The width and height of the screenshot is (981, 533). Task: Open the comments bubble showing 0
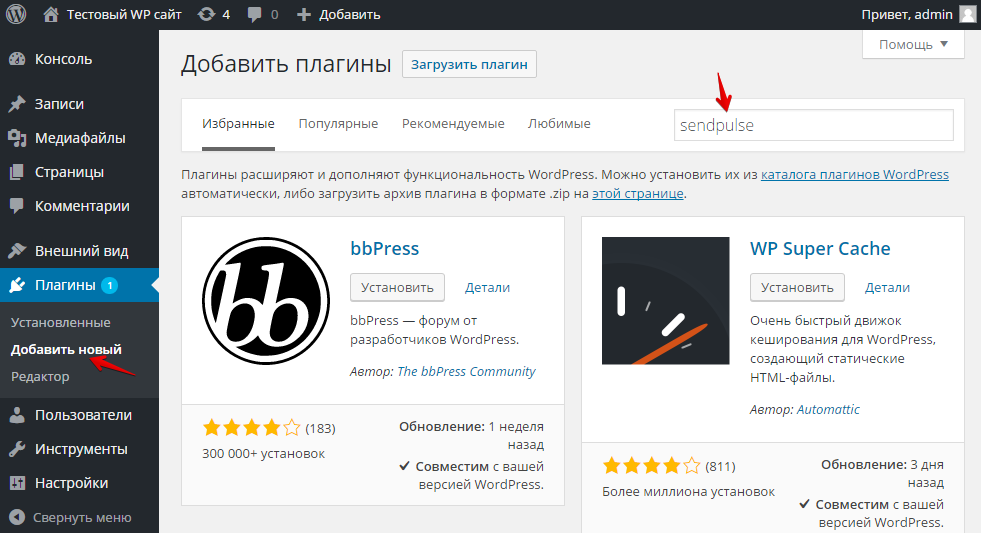pyautogui.click(x=254, y=14)
